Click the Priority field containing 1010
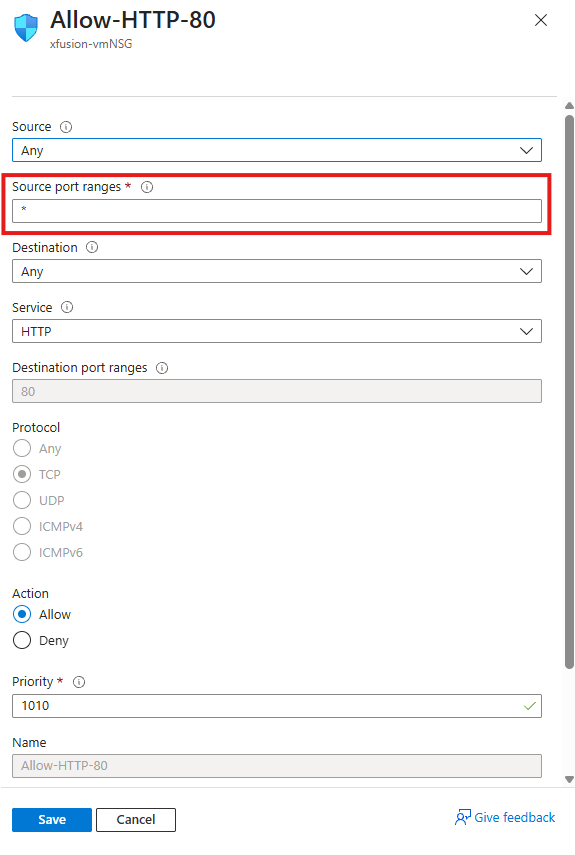This screenshot has height=855, width=575. pyautogui.click(x=277, y=706)
